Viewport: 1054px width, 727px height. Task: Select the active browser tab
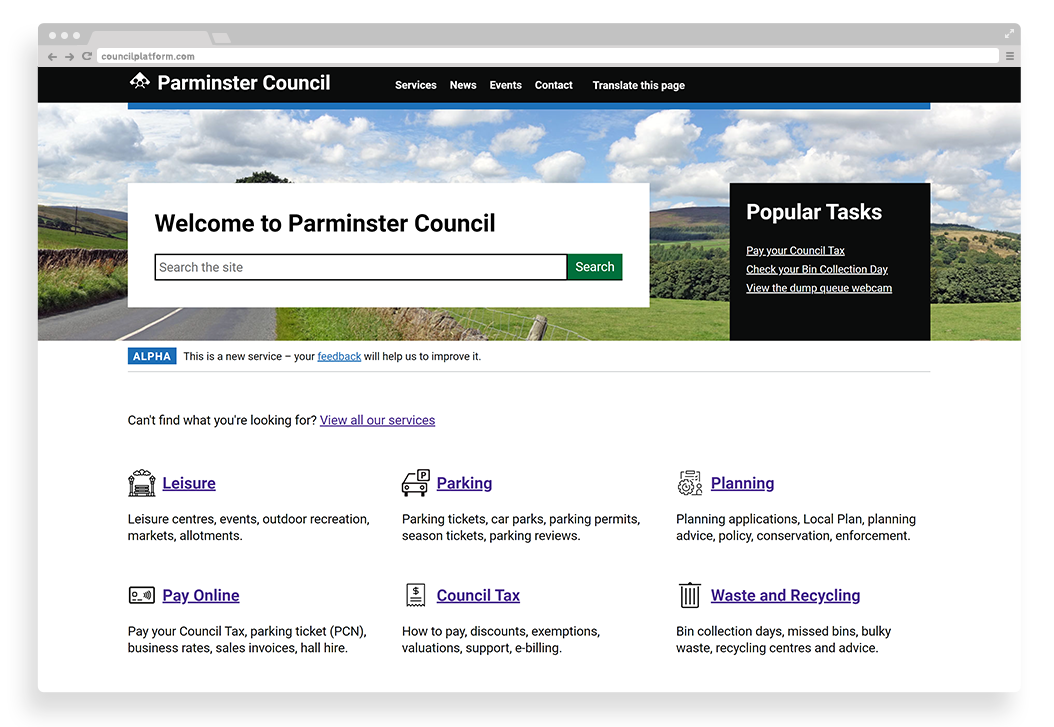point(150,38)
